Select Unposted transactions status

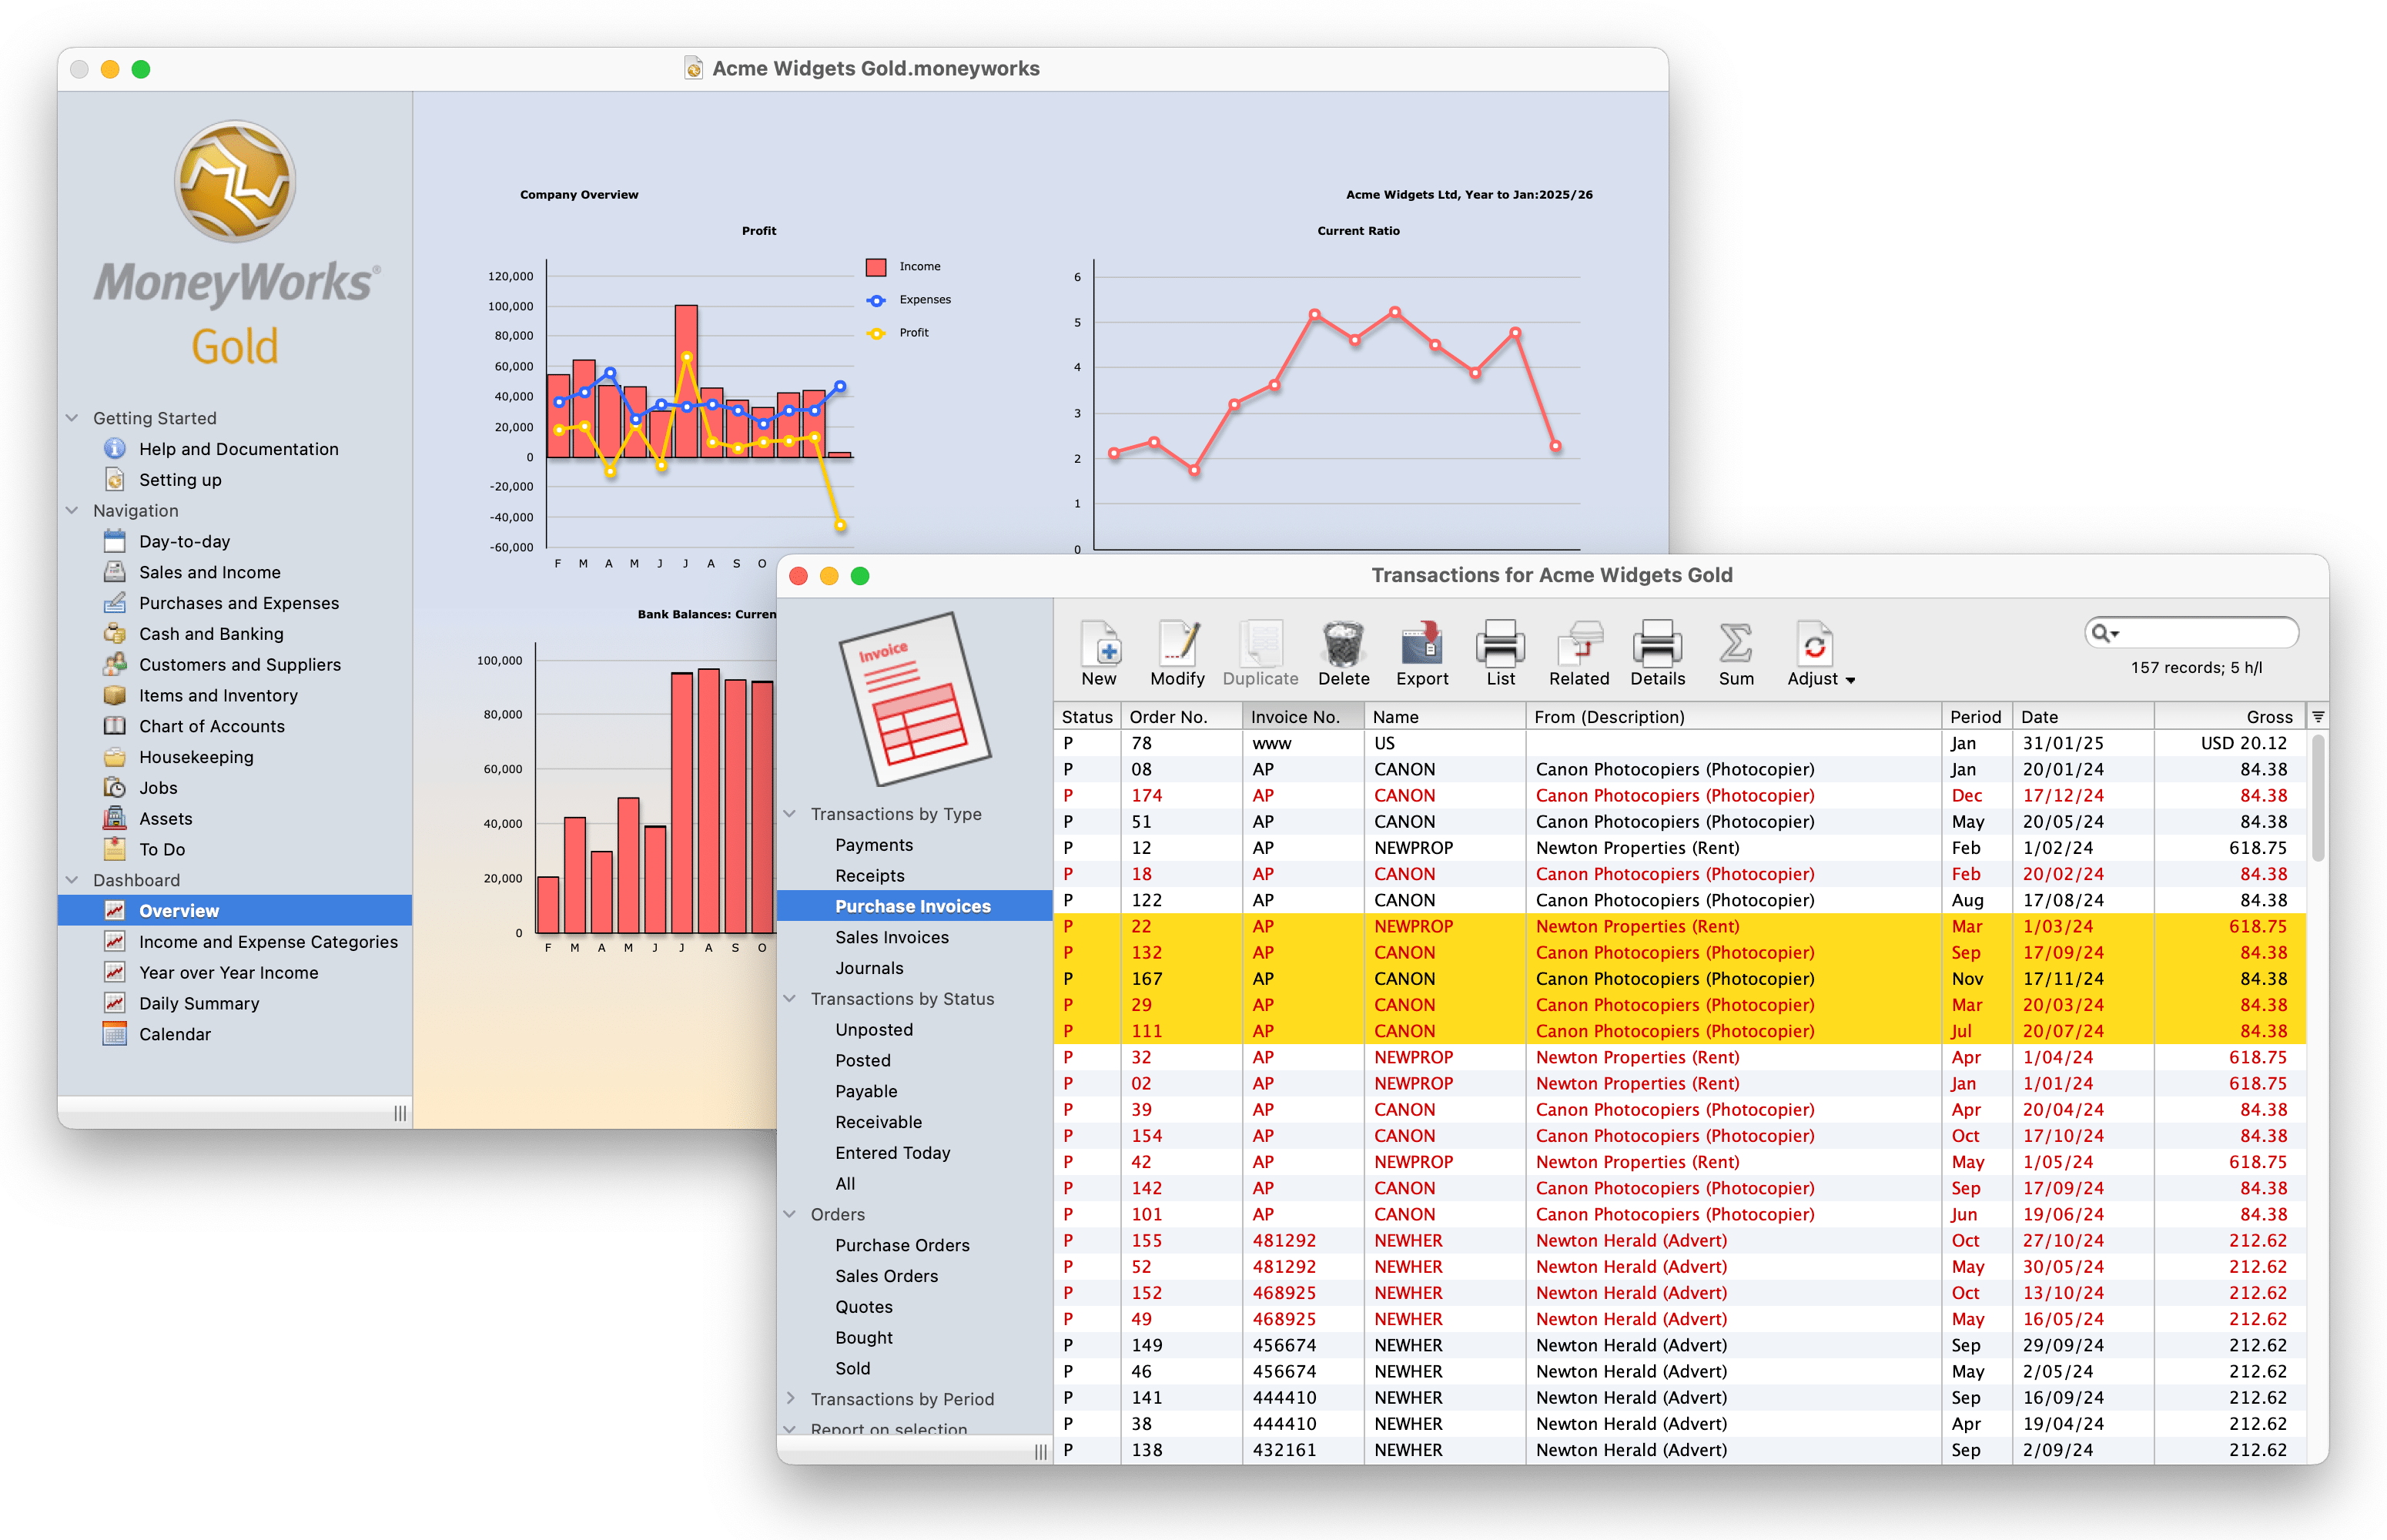tap(874, 1030)
